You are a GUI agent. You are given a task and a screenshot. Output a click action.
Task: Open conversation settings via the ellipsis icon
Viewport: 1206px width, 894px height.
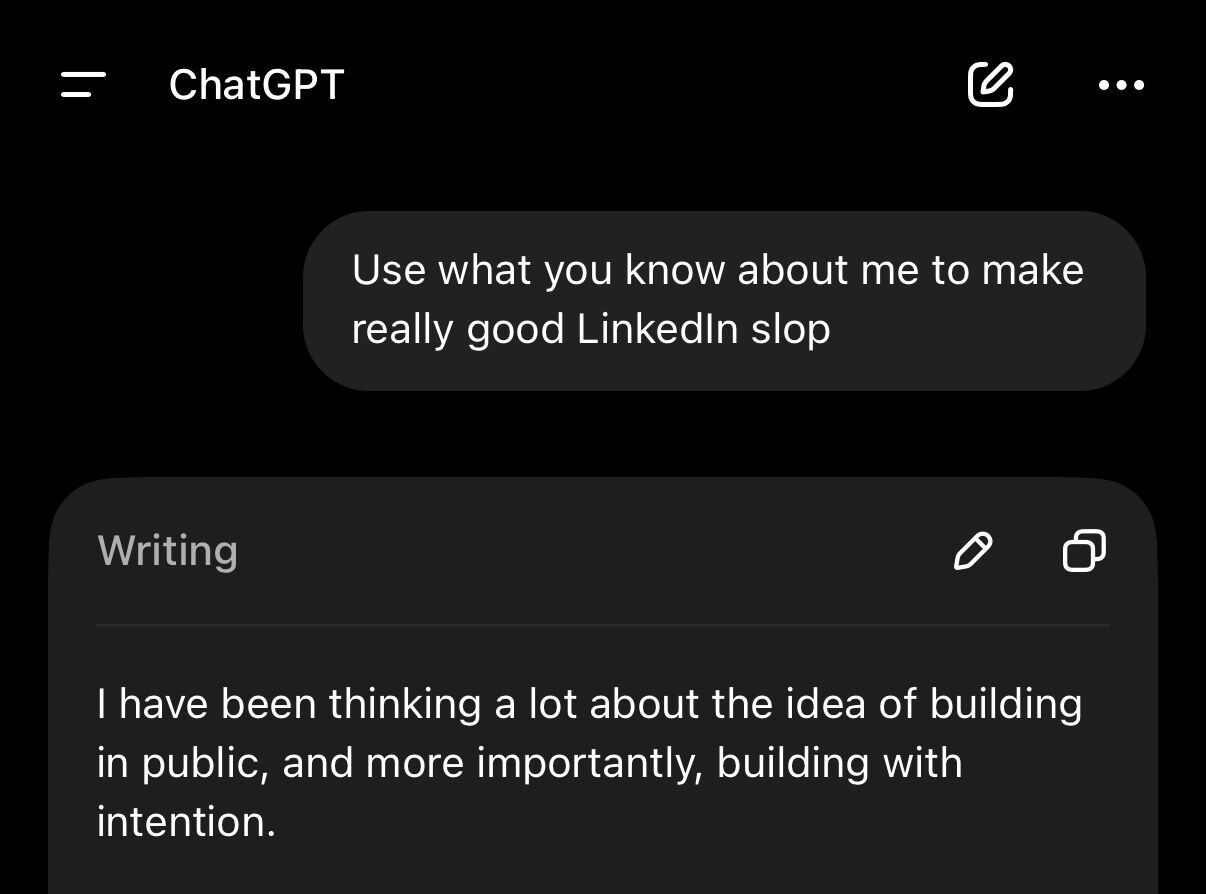pyautogui.click(x=1122, y=86)
